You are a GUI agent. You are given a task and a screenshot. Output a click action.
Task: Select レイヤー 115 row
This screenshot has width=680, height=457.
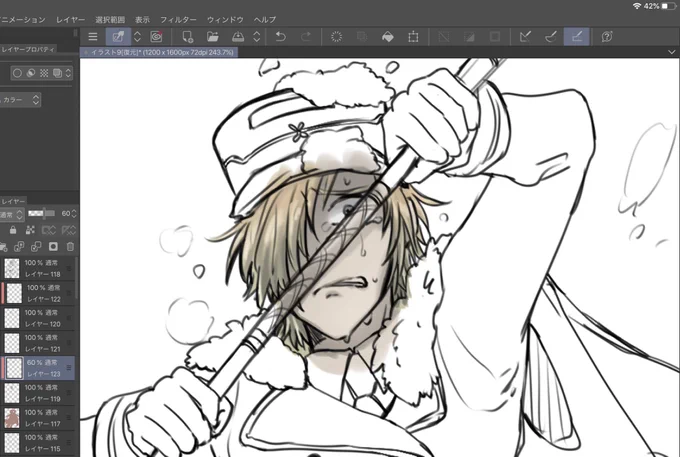(x=38, y=443)
